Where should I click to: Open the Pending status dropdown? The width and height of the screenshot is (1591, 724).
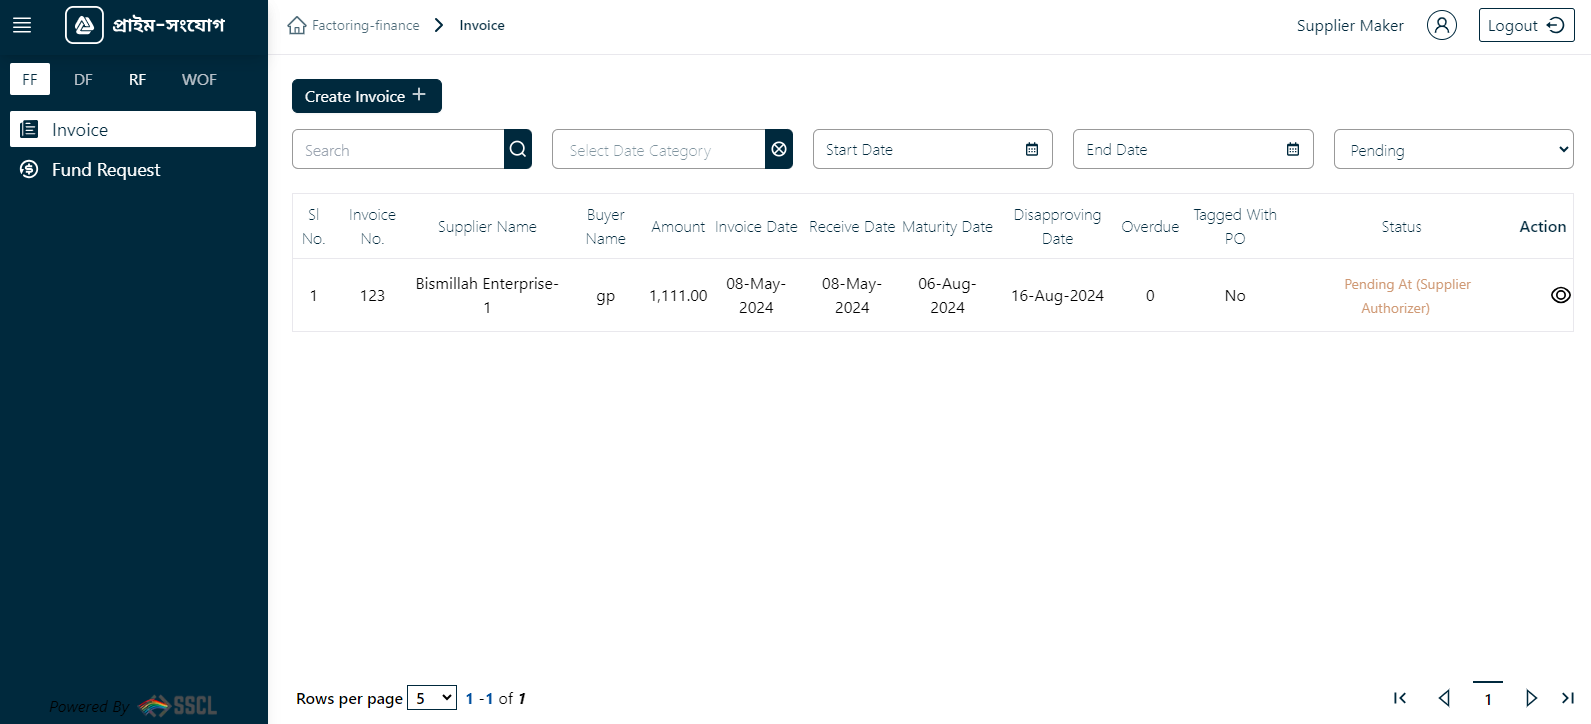pyautogui.click(x=1453, y=149)
